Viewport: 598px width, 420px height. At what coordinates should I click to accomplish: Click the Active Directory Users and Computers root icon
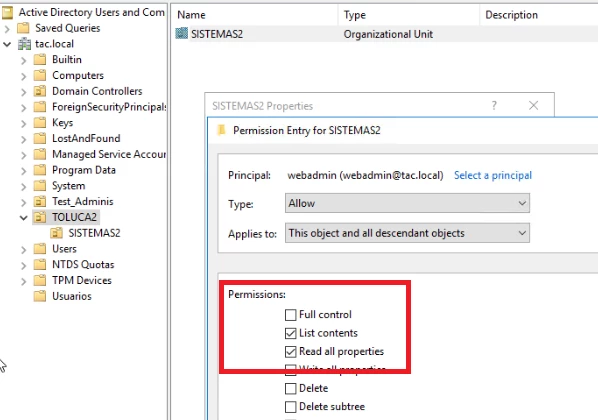tap(7, 12)
